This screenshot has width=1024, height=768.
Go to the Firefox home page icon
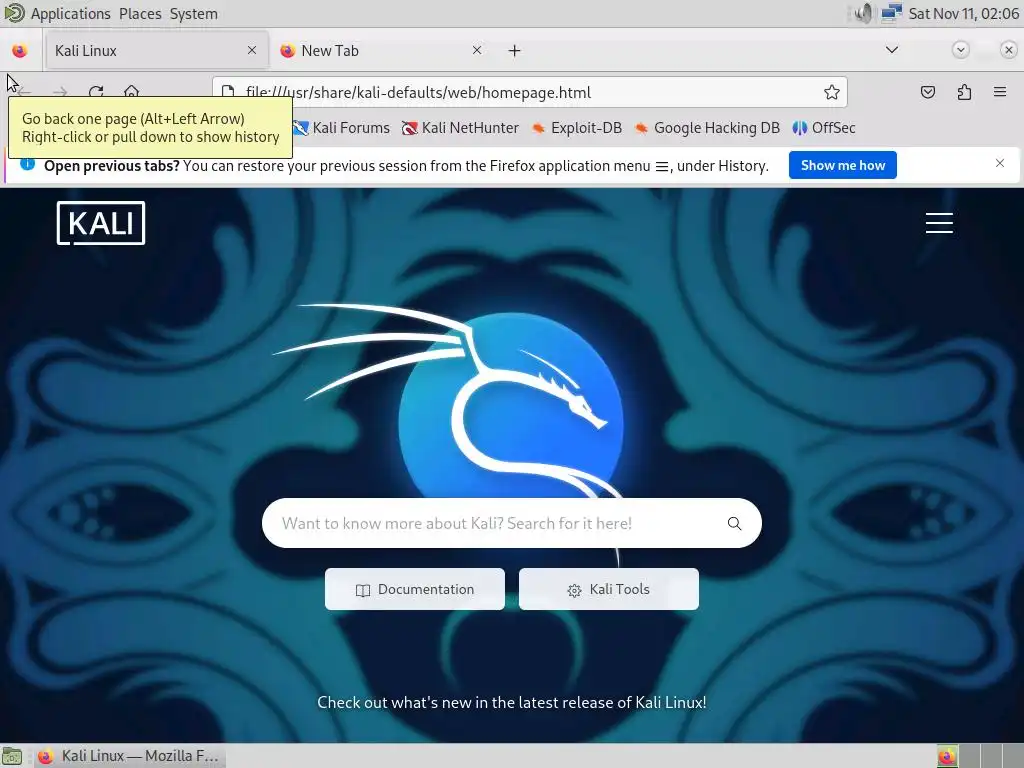(132, 92)
